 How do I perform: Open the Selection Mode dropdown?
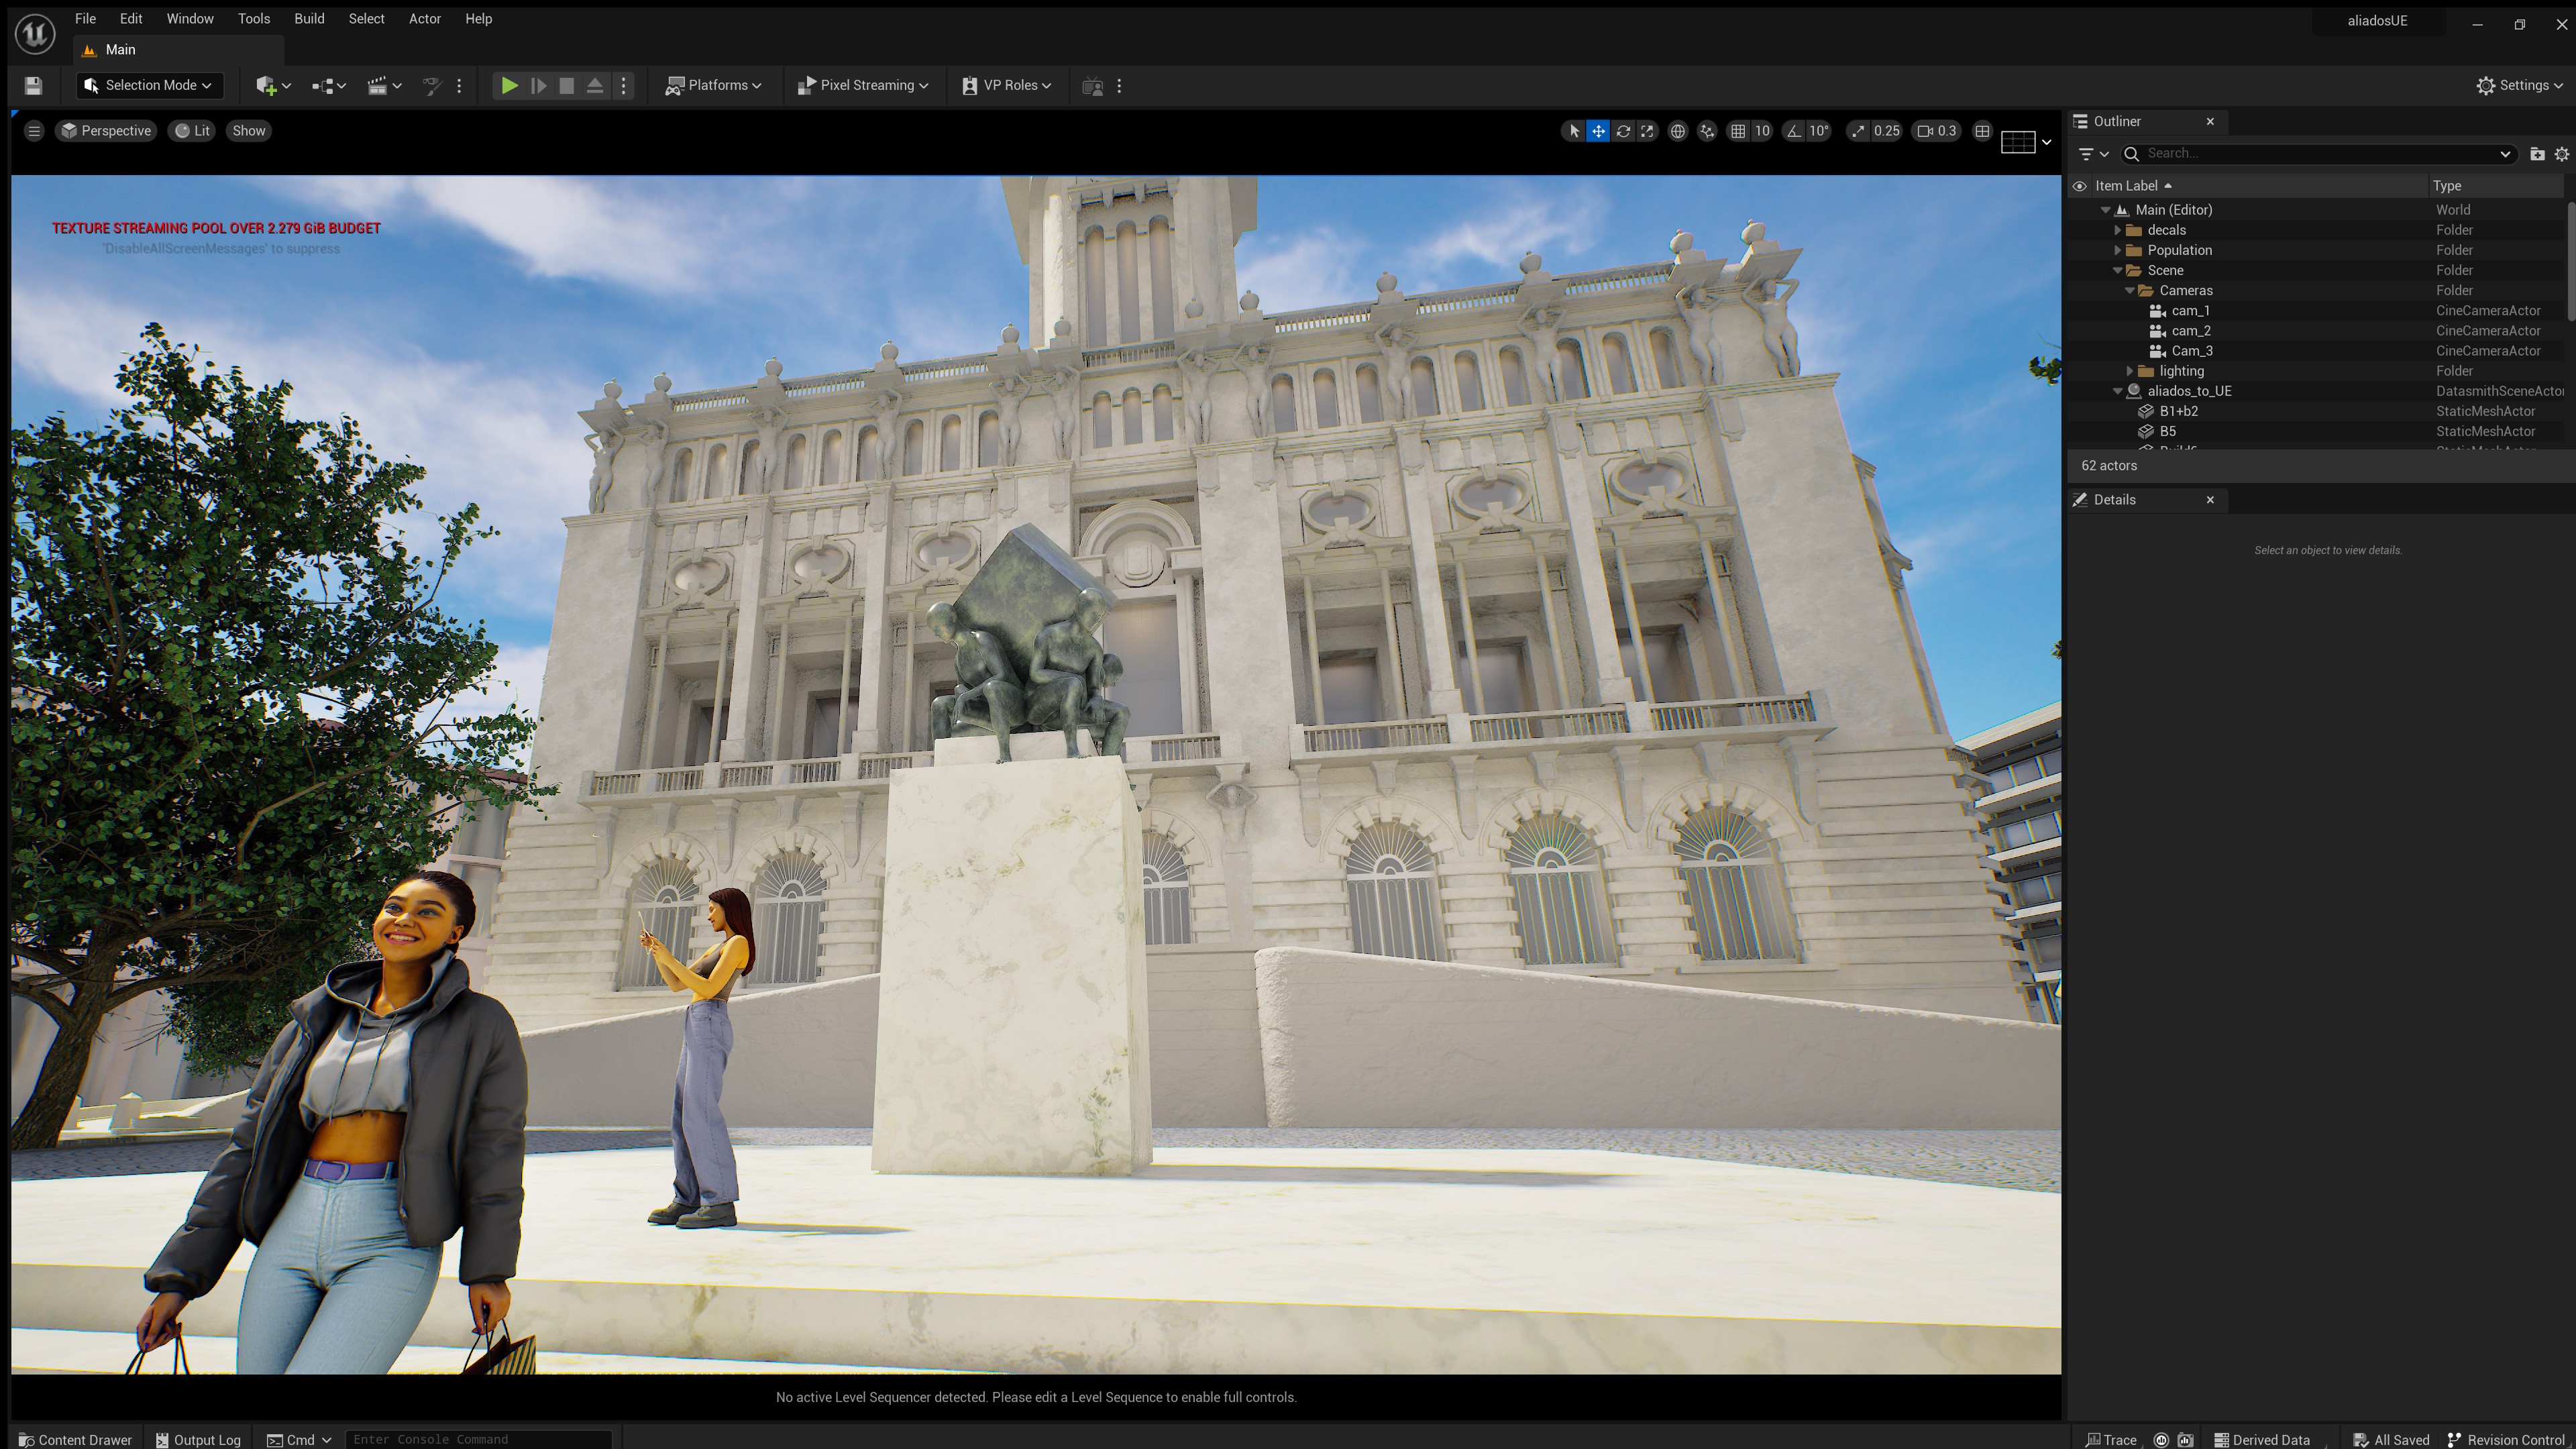[149, 86]
